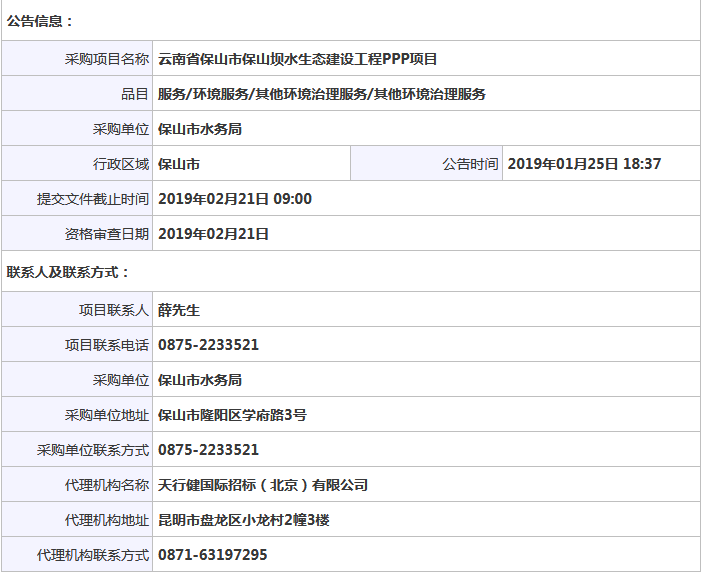Click the 代理机构名称 label
The image size is (701, 573).
(106, 485)
